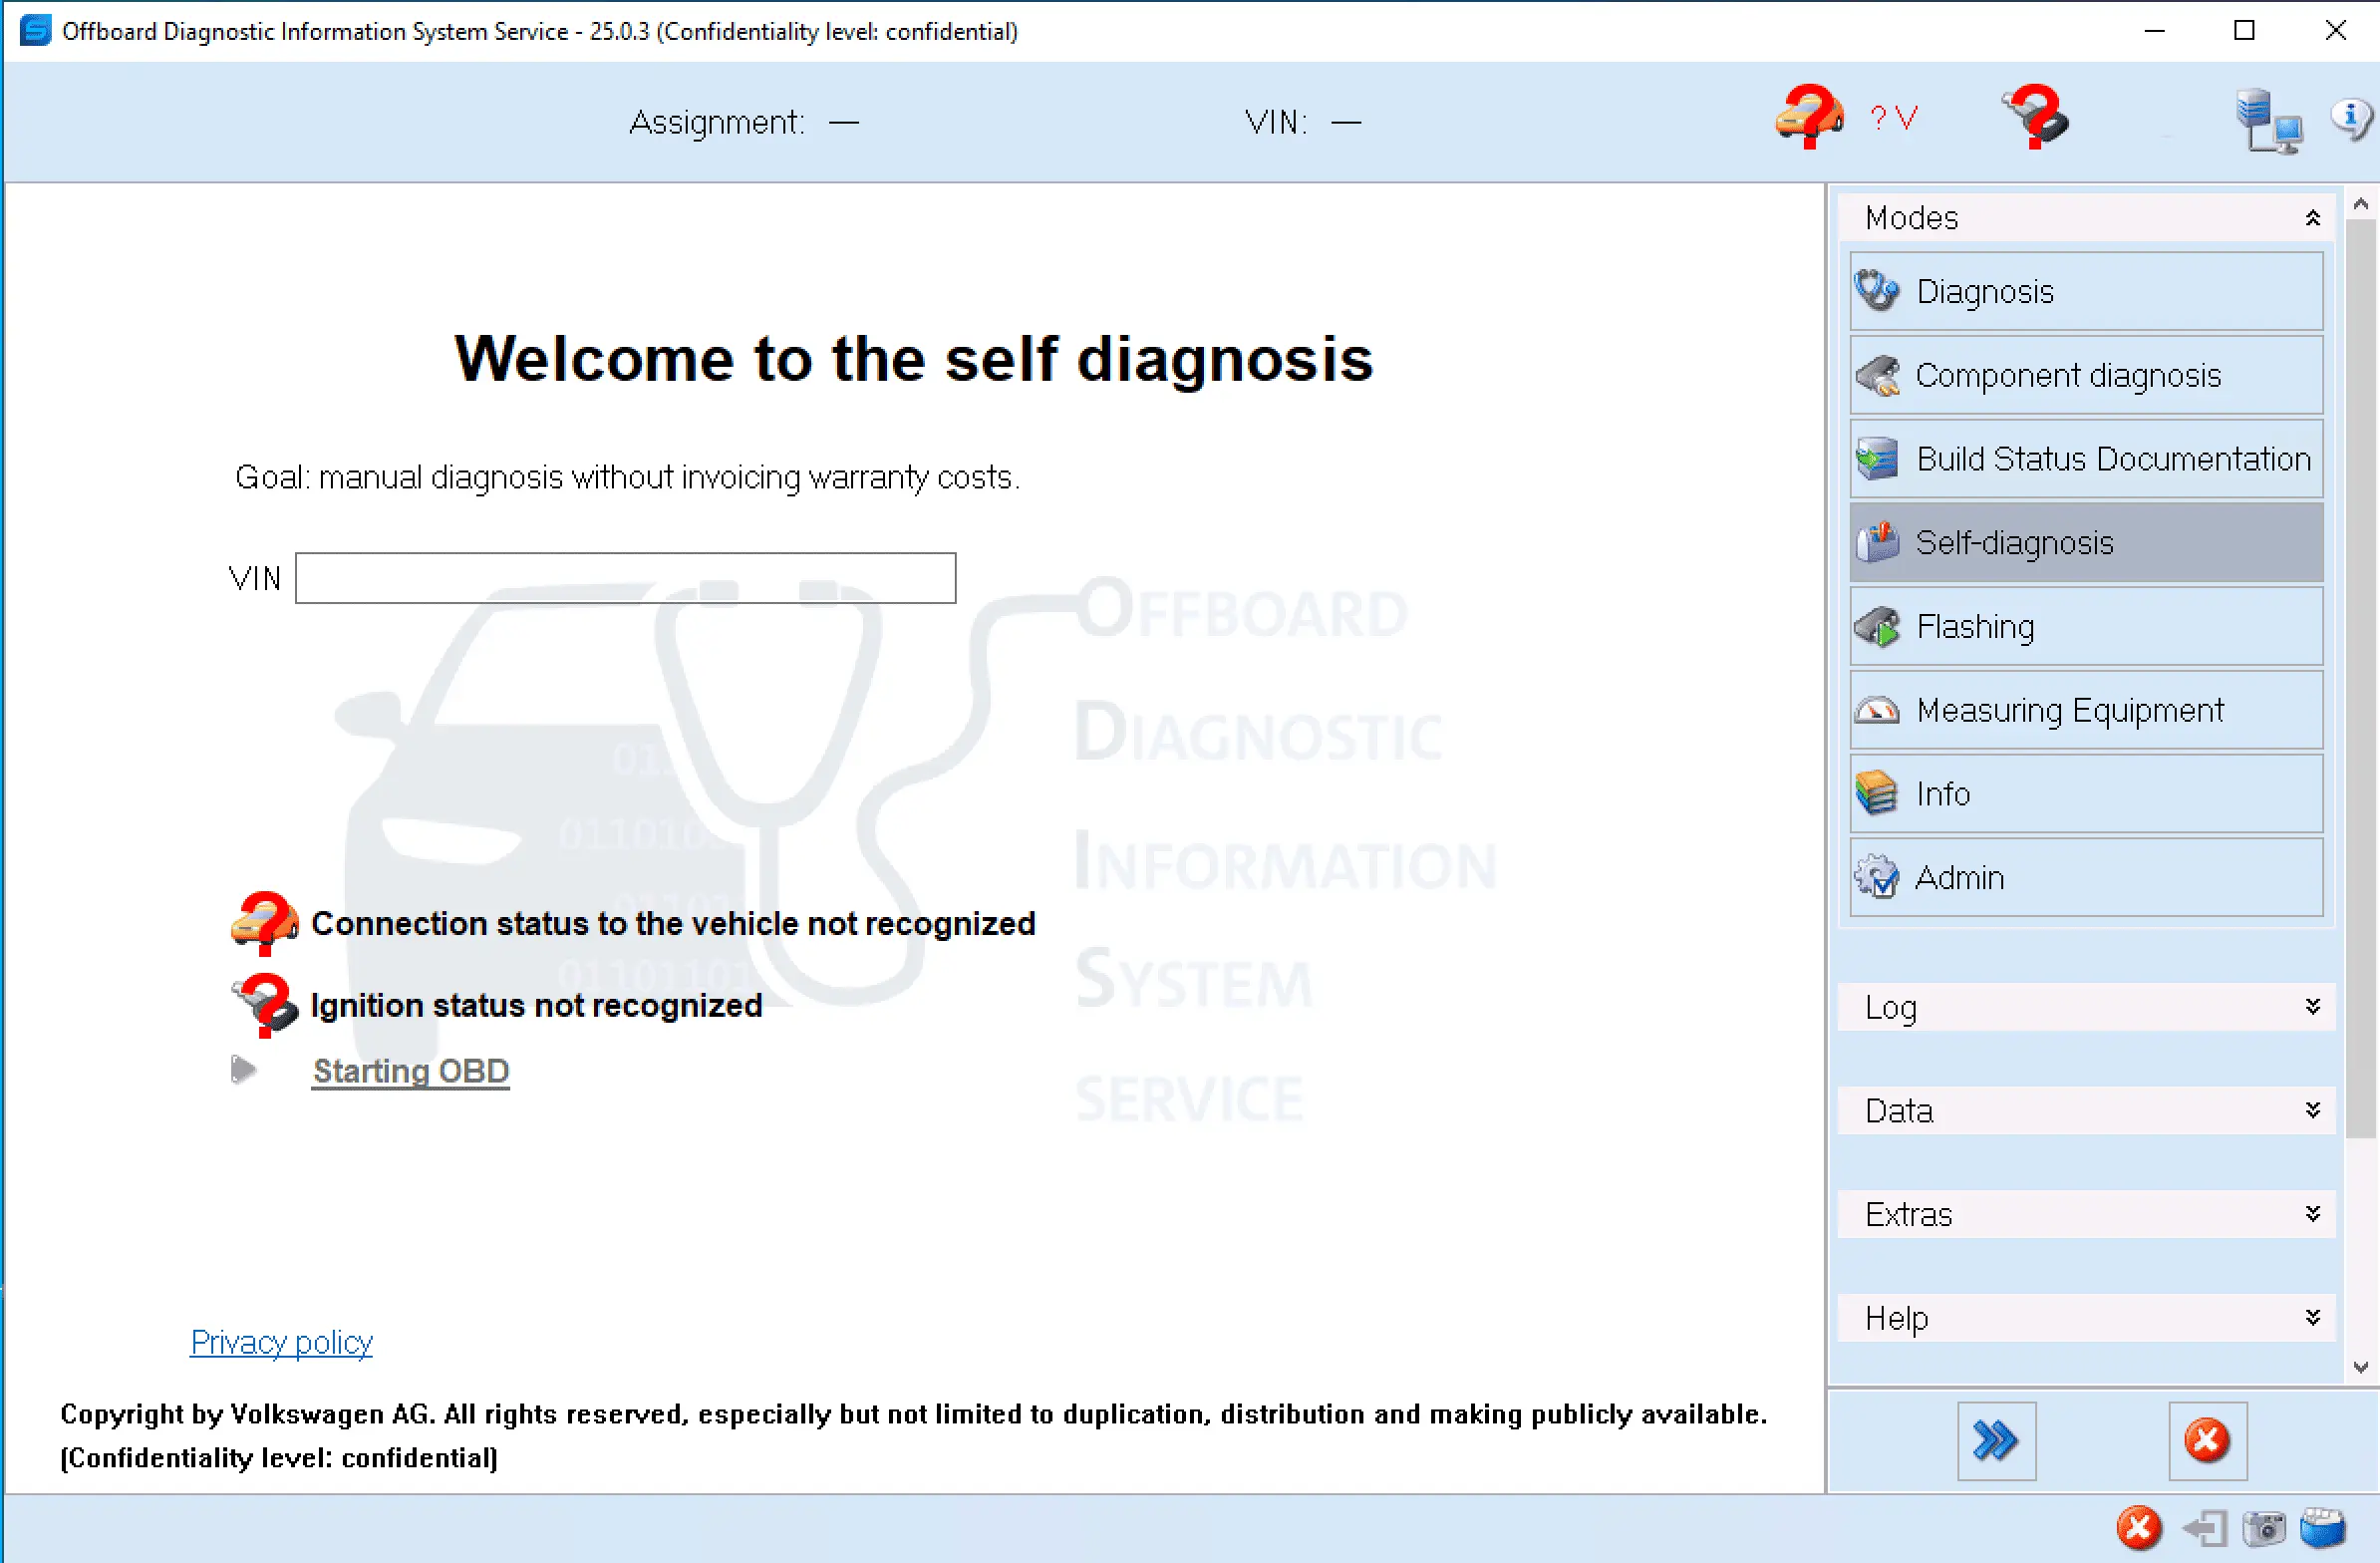This screenshot has width=2380, height=1563.
Task: Click 'Ignition status not recognized' text
Action: pos(537,1005)
